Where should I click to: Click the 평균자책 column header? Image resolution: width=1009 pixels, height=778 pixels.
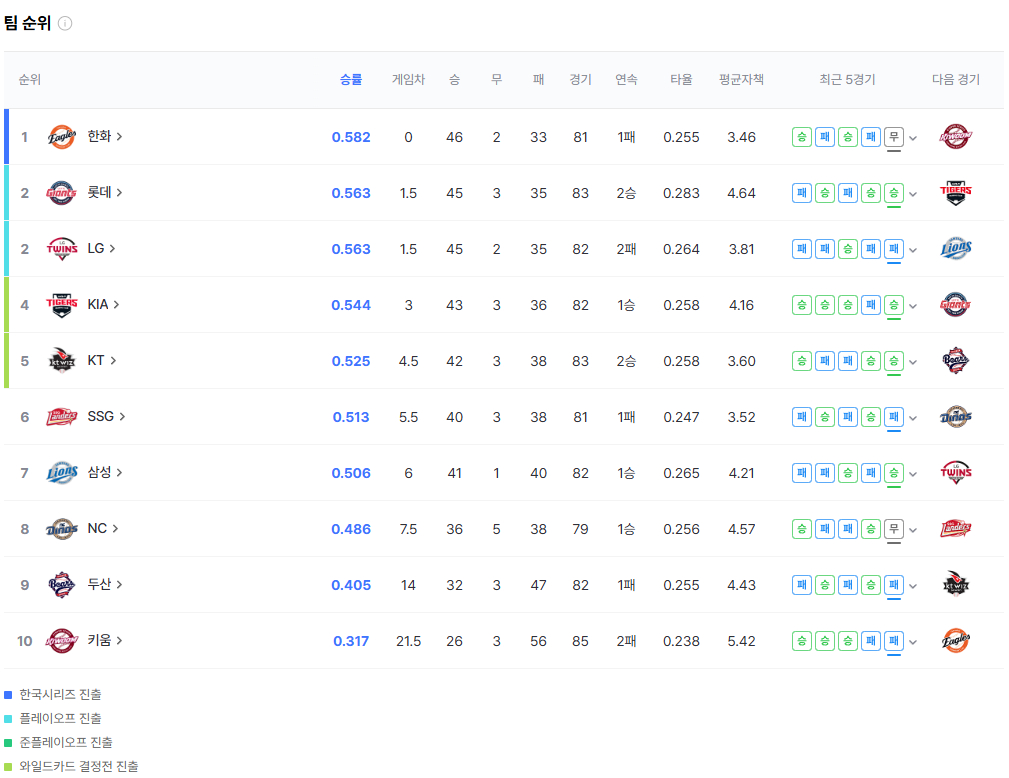[741, 80]
